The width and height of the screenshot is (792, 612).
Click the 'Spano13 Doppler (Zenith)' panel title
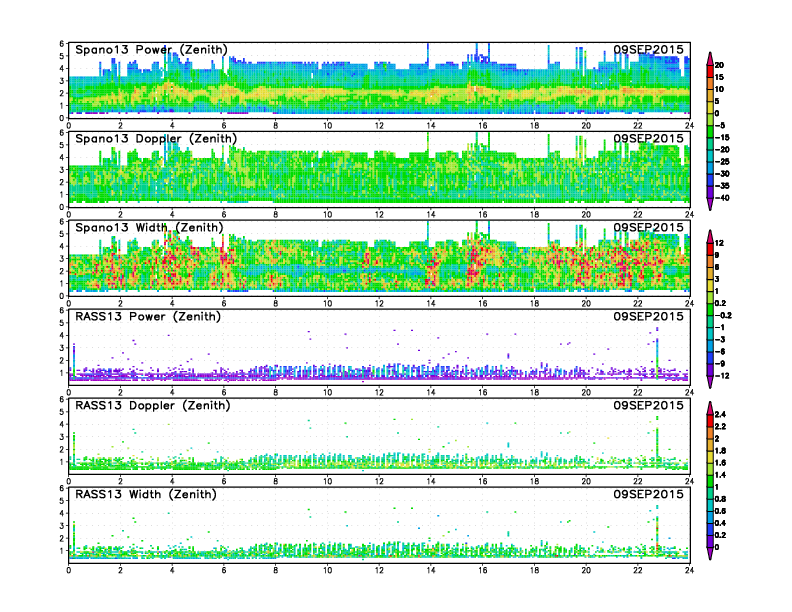tap(156, 139)
